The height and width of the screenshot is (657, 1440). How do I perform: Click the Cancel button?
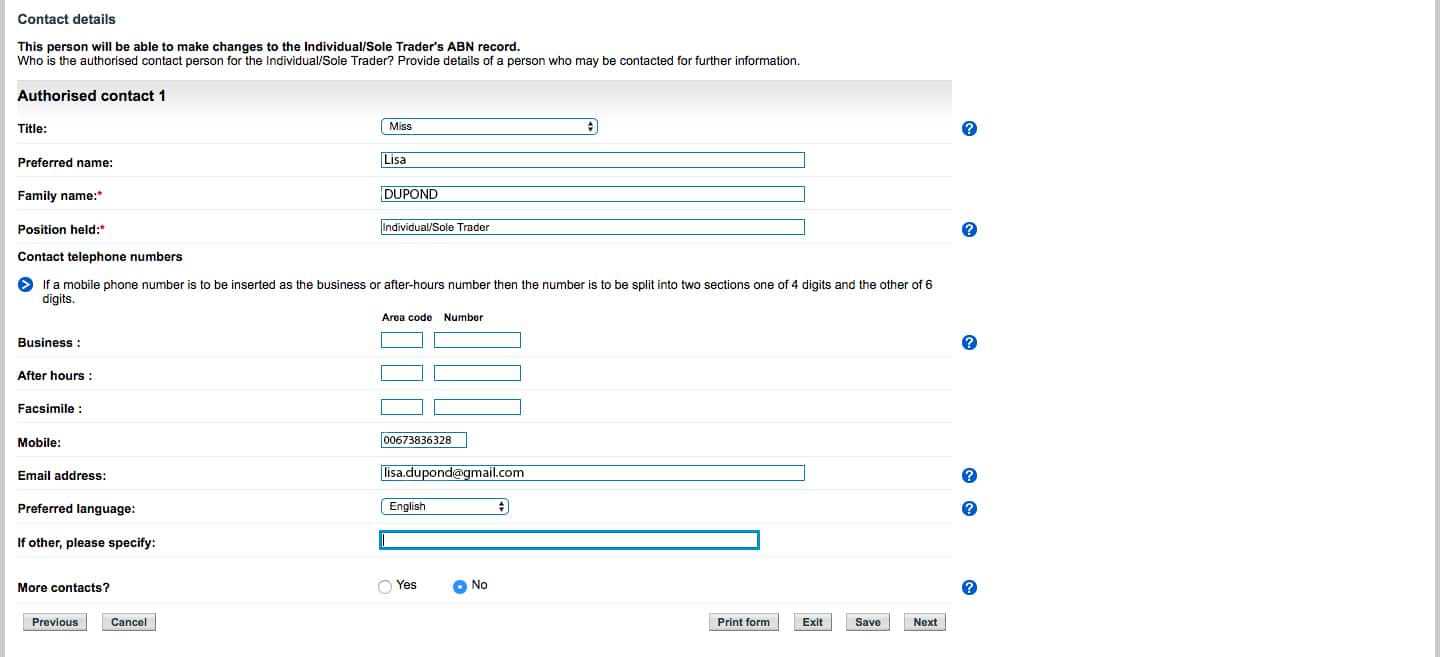(129, 622)
